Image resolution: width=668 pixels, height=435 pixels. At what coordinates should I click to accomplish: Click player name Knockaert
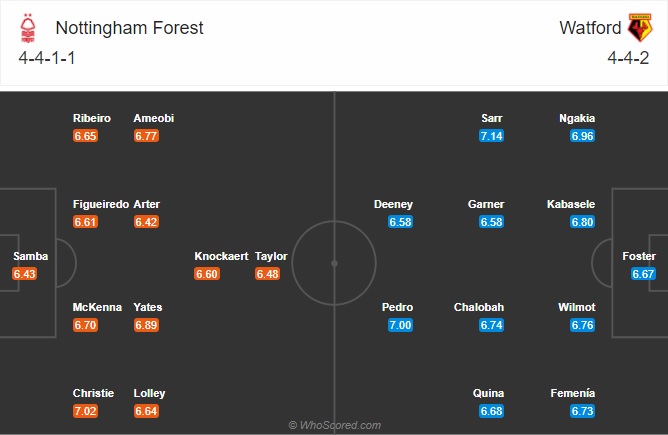click(x=221, y=256)
